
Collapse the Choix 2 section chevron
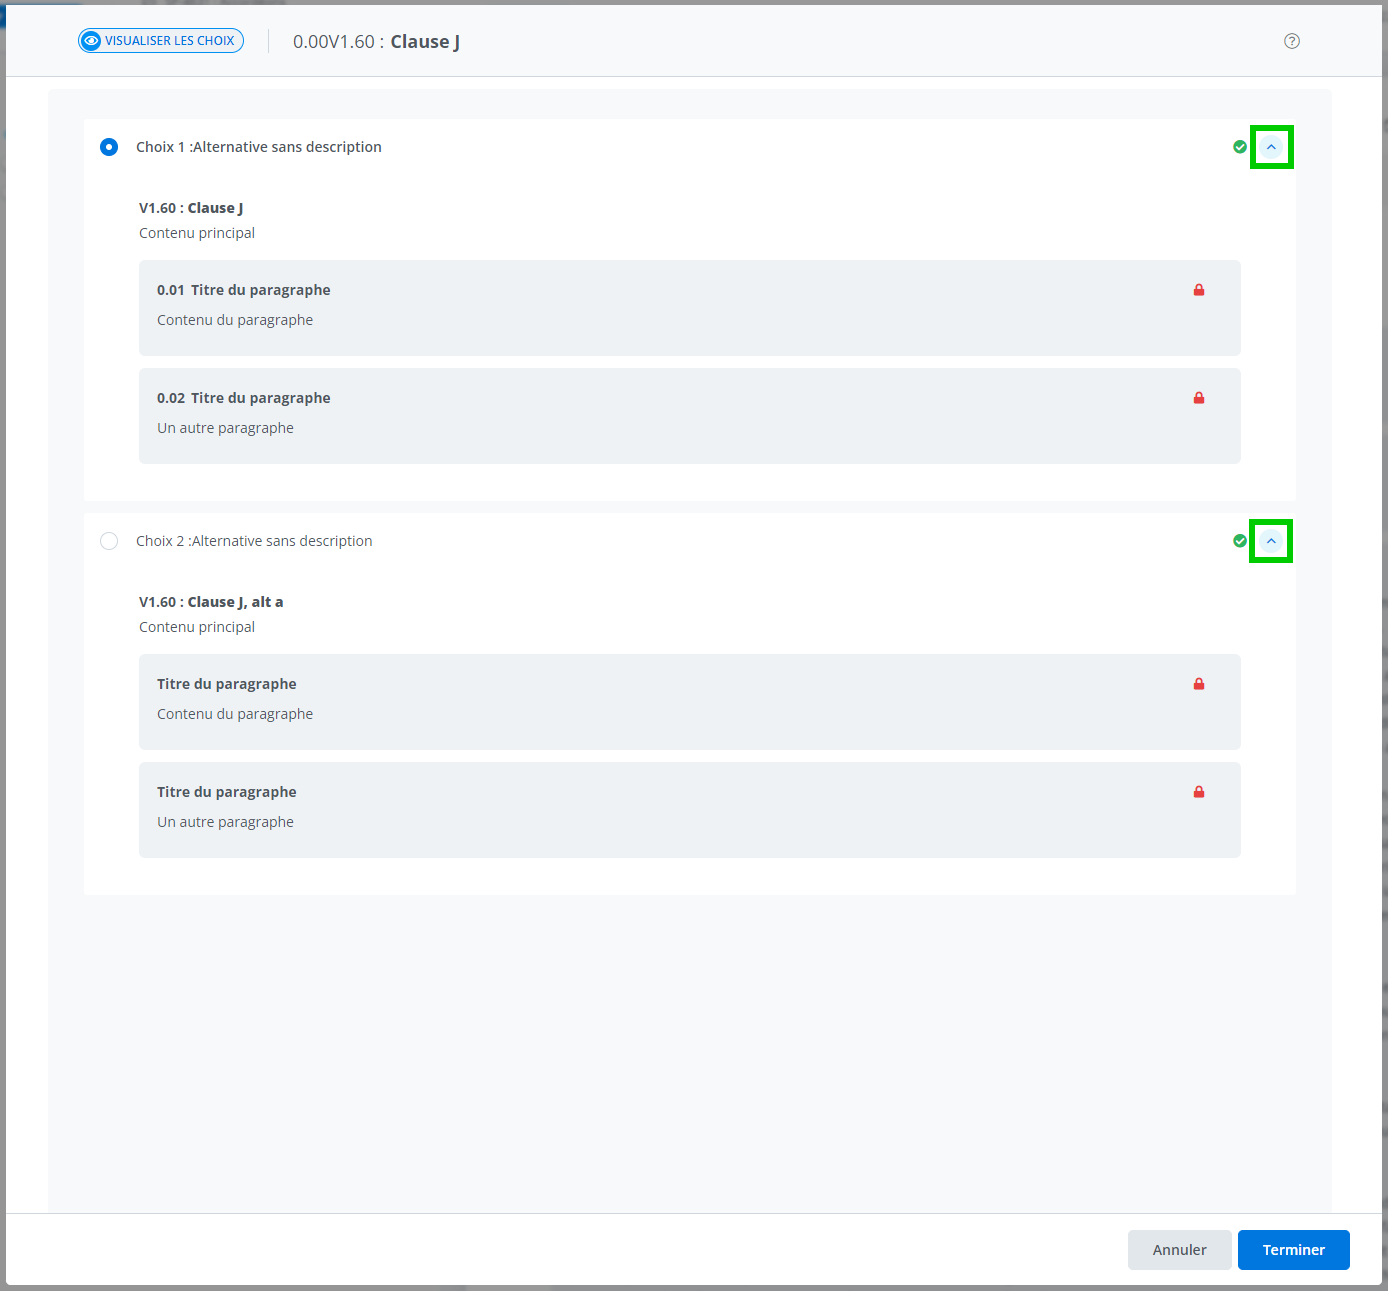(1271, 541)
